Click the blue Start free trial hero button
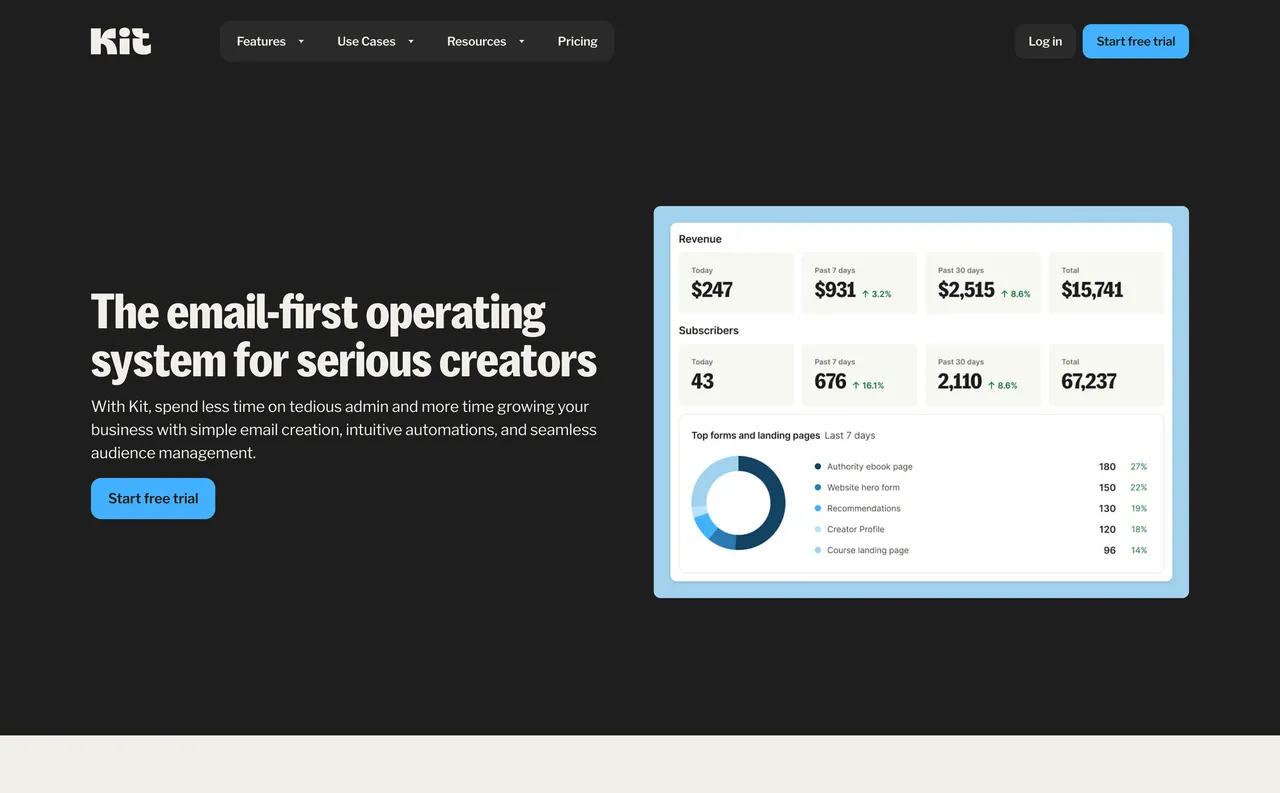Viewport: 1280px width, 793px height. coord(152,498)
